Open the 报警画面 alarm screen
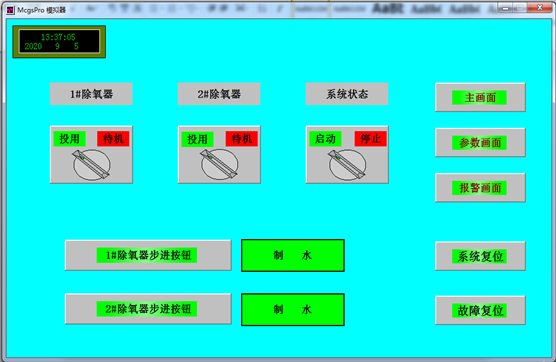The image size is (556, 362). click(x=480, y=188)
